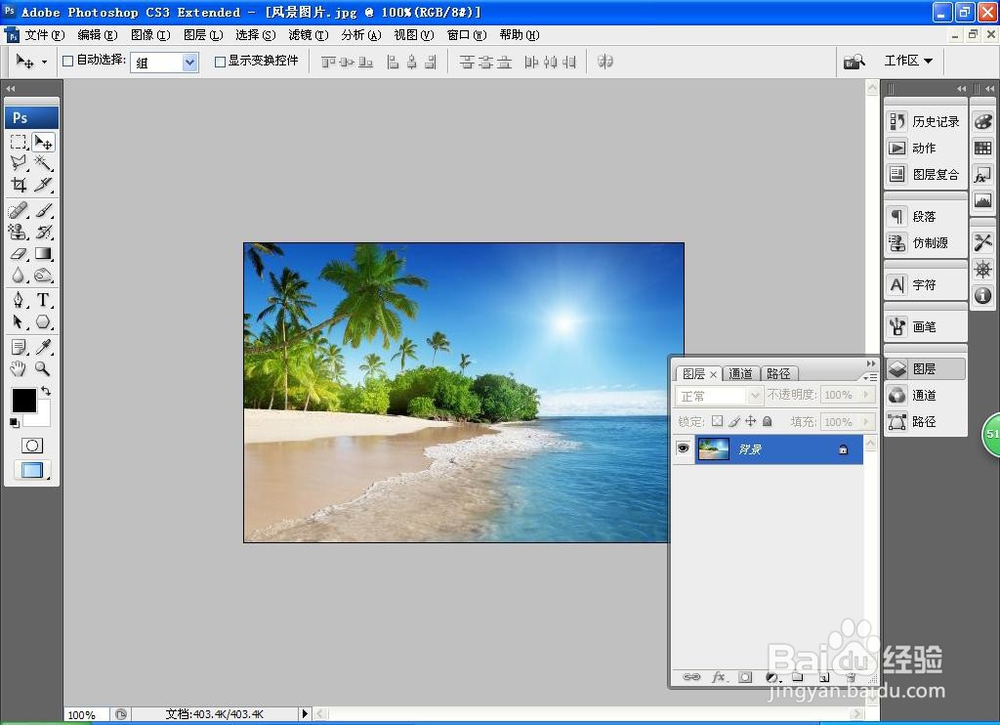
Task: Toggle Quick Mask mode
Action: (x=32, y=445)
